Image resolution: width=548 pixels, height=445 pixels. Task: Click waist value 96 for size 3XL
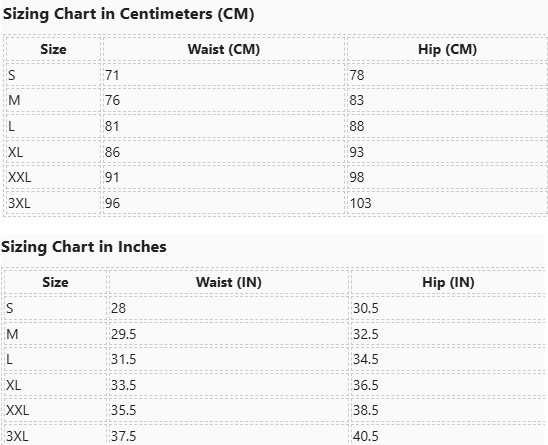[112, 203]
